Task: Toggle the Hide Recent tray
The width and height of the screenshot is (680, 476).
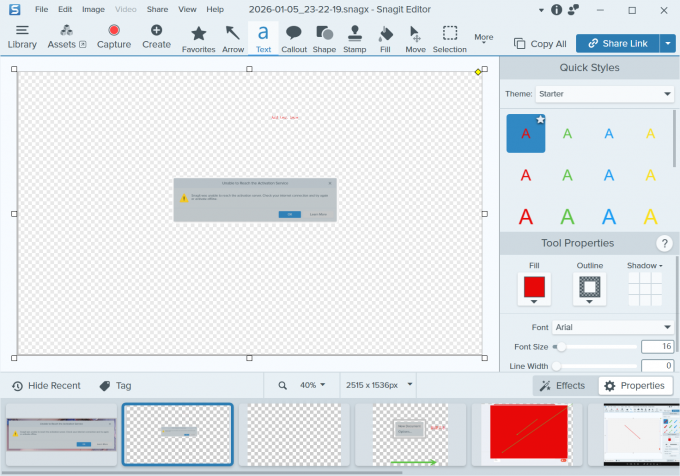Action: pyautogui.click(x=46, y=386)
